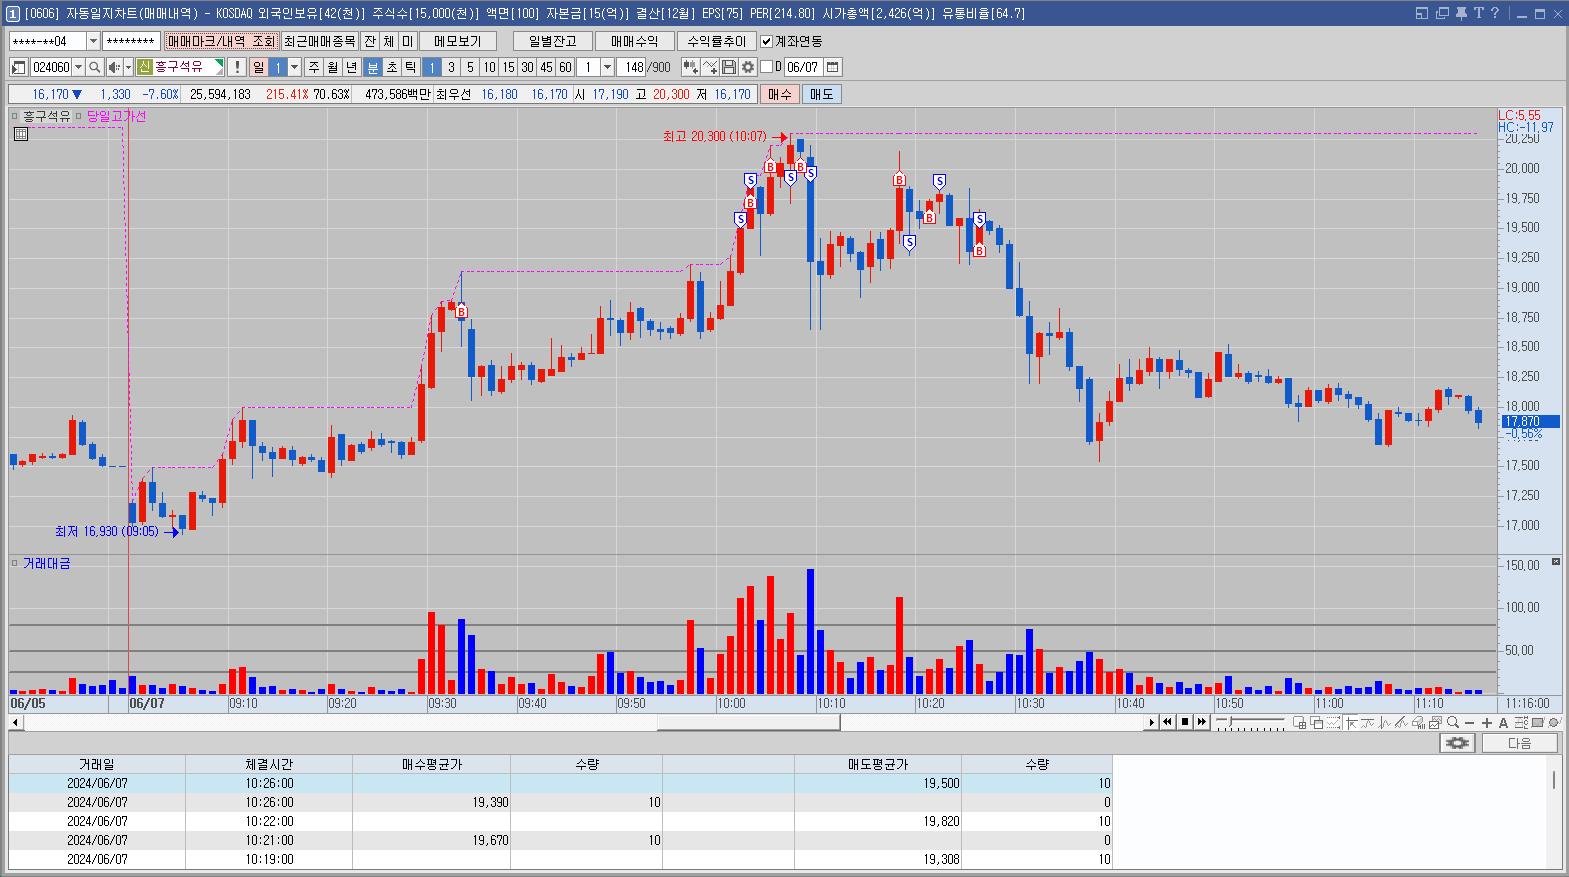This screenshot has height=877, width=1569.
Task: Open the account number dropdown
Action: [x=93, y=41]
